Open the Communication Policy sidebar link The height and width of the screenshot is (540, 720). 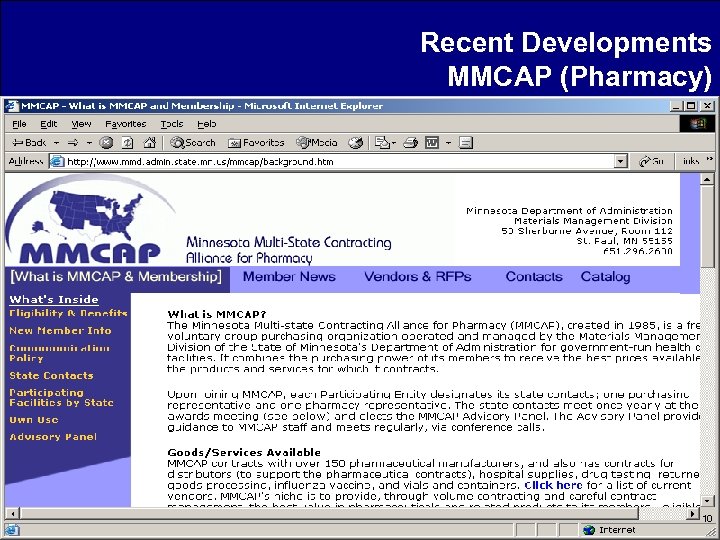click(59, 353)
